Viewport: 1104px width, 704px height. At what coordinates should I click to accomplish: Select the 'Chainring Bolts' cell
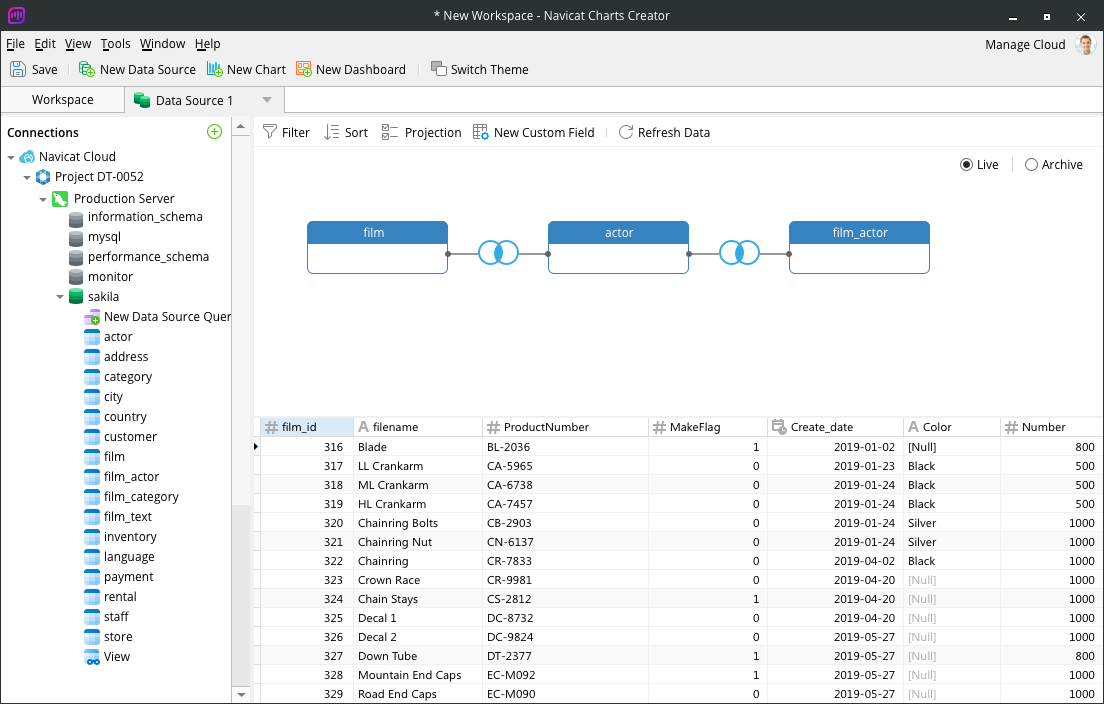418,523
